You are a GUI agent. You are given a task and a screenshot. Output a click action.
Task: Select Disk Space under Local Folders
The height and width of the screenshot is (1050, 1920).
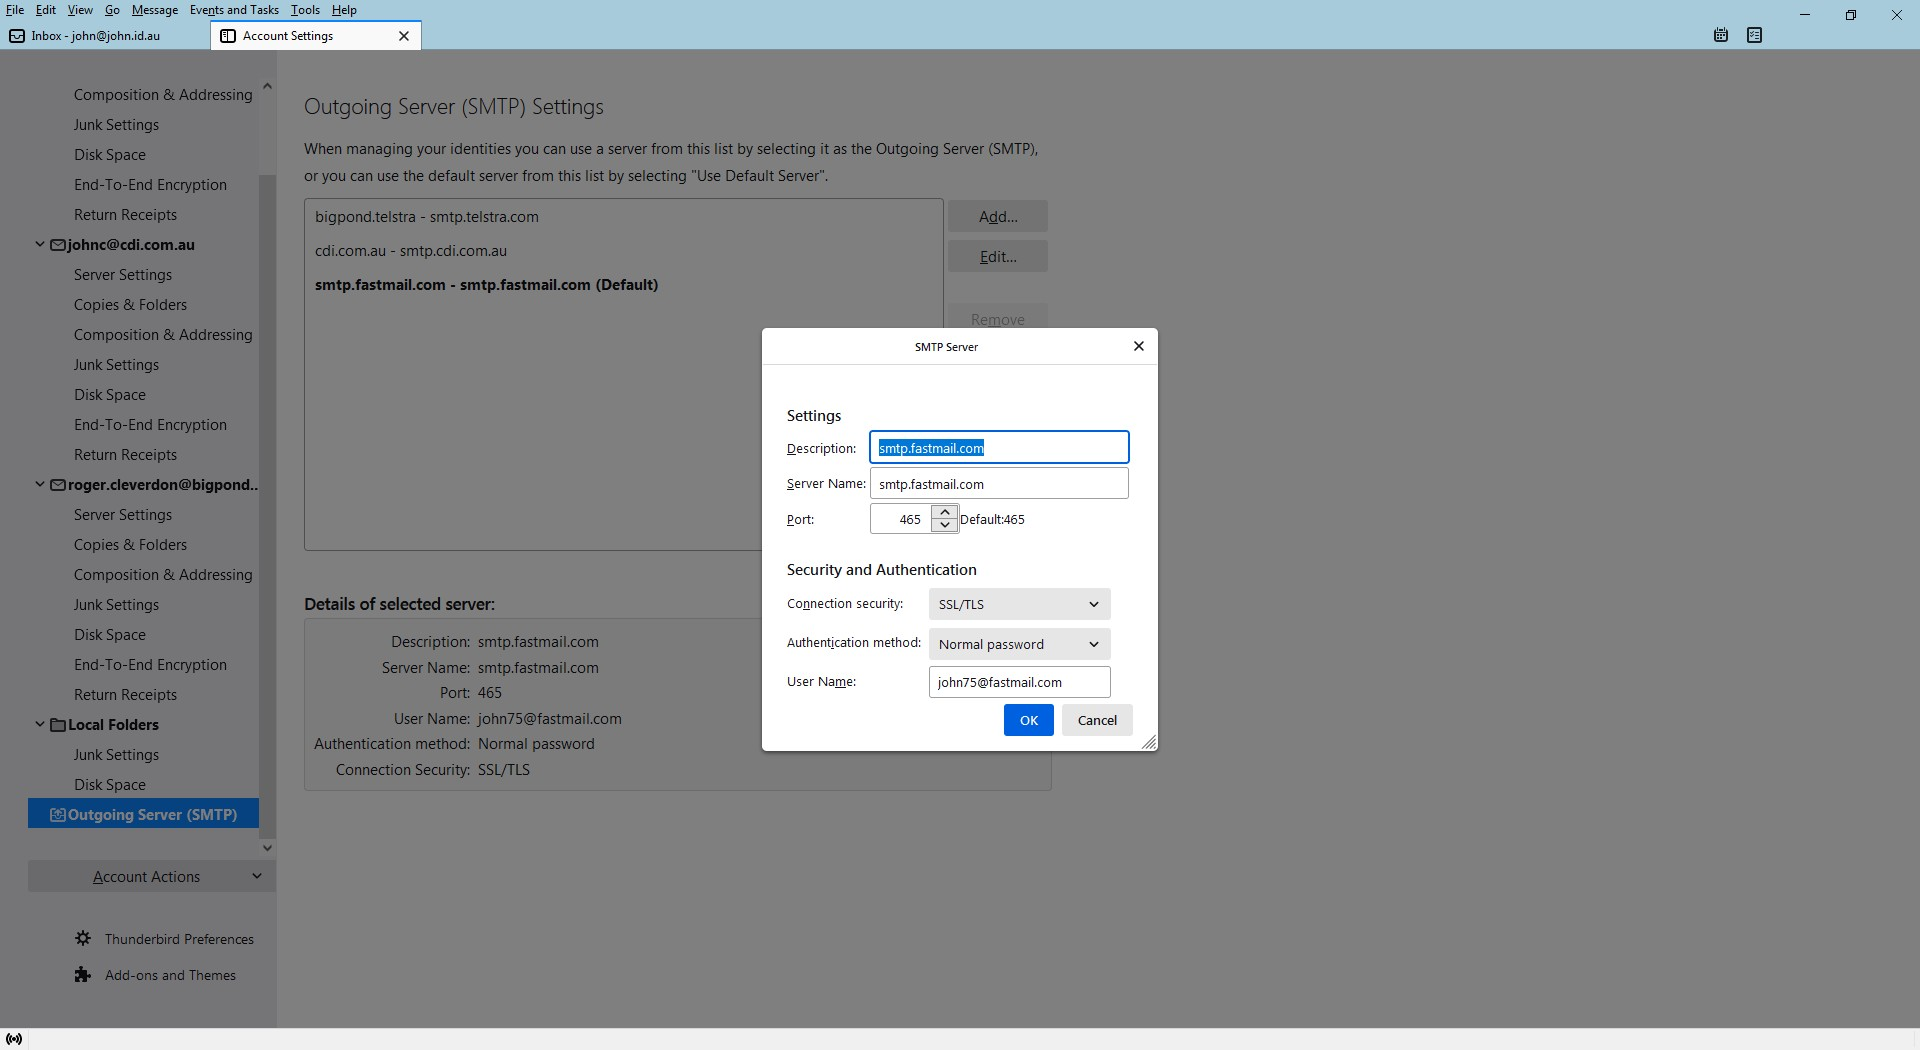(x=110, y=785)
